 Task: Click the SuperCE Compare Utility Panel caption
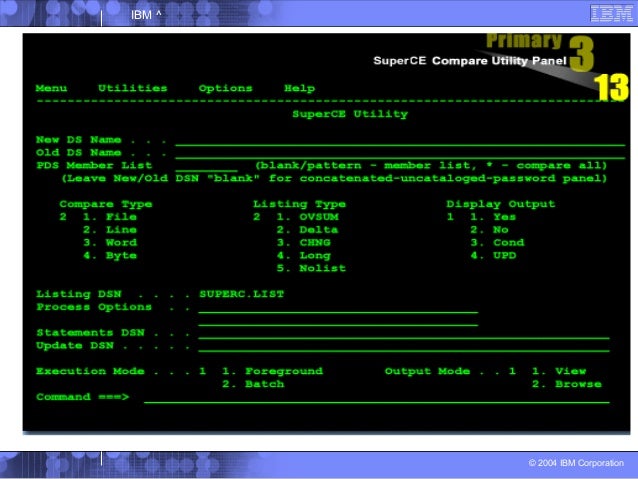pyautogui.click(x=470, y=61)
